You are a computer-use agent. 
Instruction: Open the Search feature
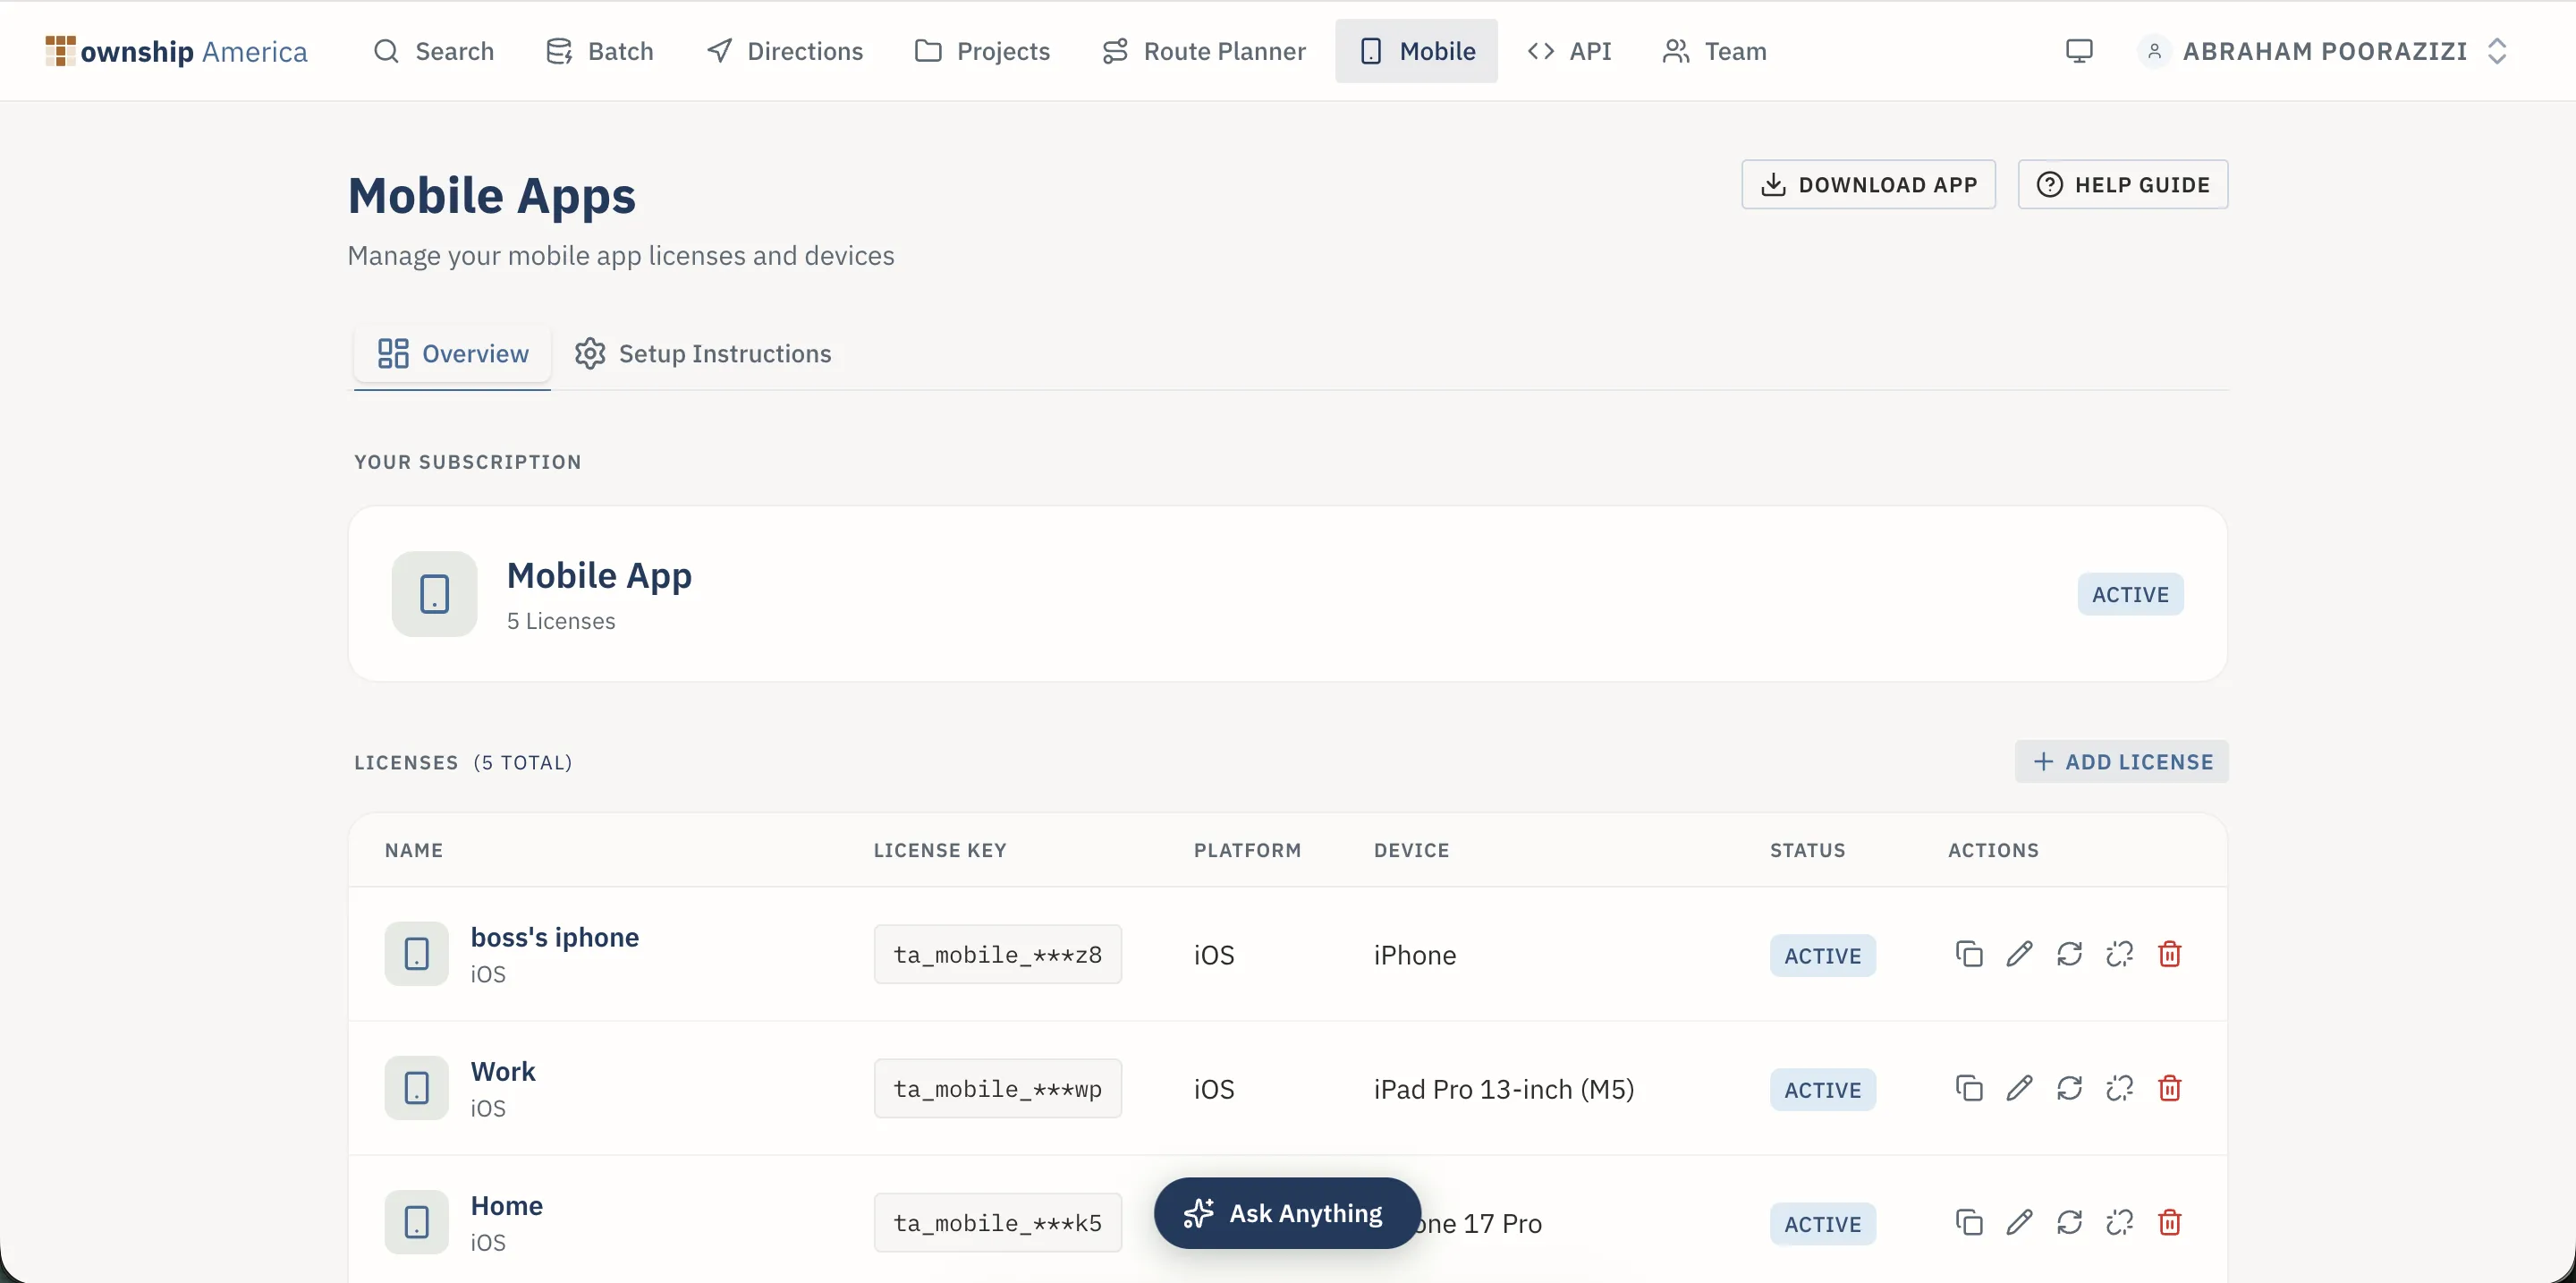pyautogui.click(x=434, y=51)
